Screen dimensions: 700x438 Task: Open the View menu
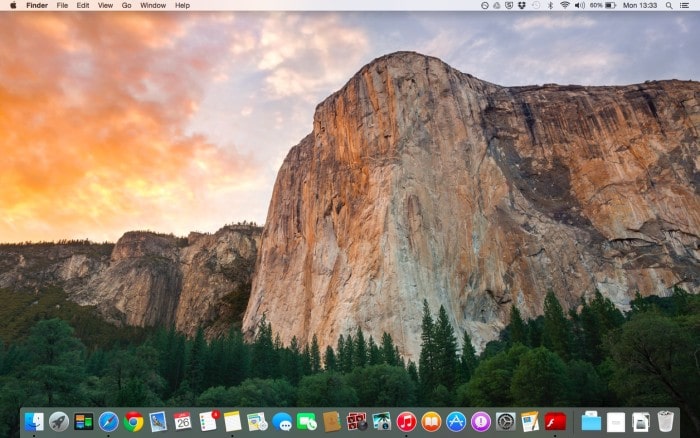pos(105,5)
